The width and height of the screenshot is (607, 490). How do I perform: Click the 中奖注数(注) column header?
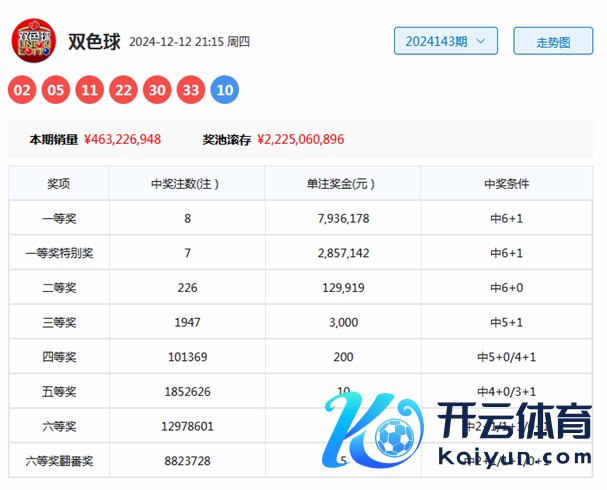click(187, 184)
